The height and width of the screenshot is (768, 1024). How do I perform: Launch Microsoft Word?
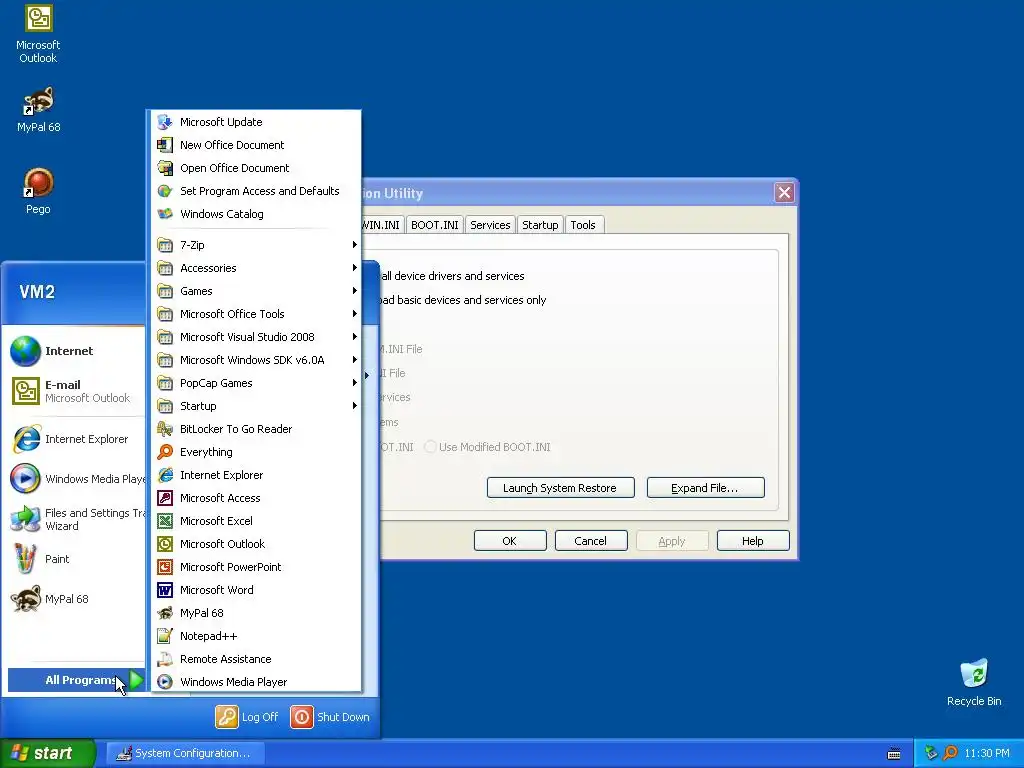(x=256, y=590)
